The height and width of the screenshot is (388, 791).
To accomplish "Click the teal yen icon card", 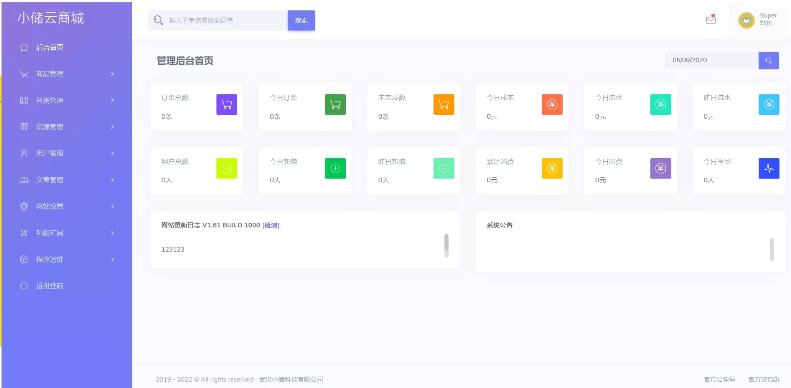I will pos(660,104).
